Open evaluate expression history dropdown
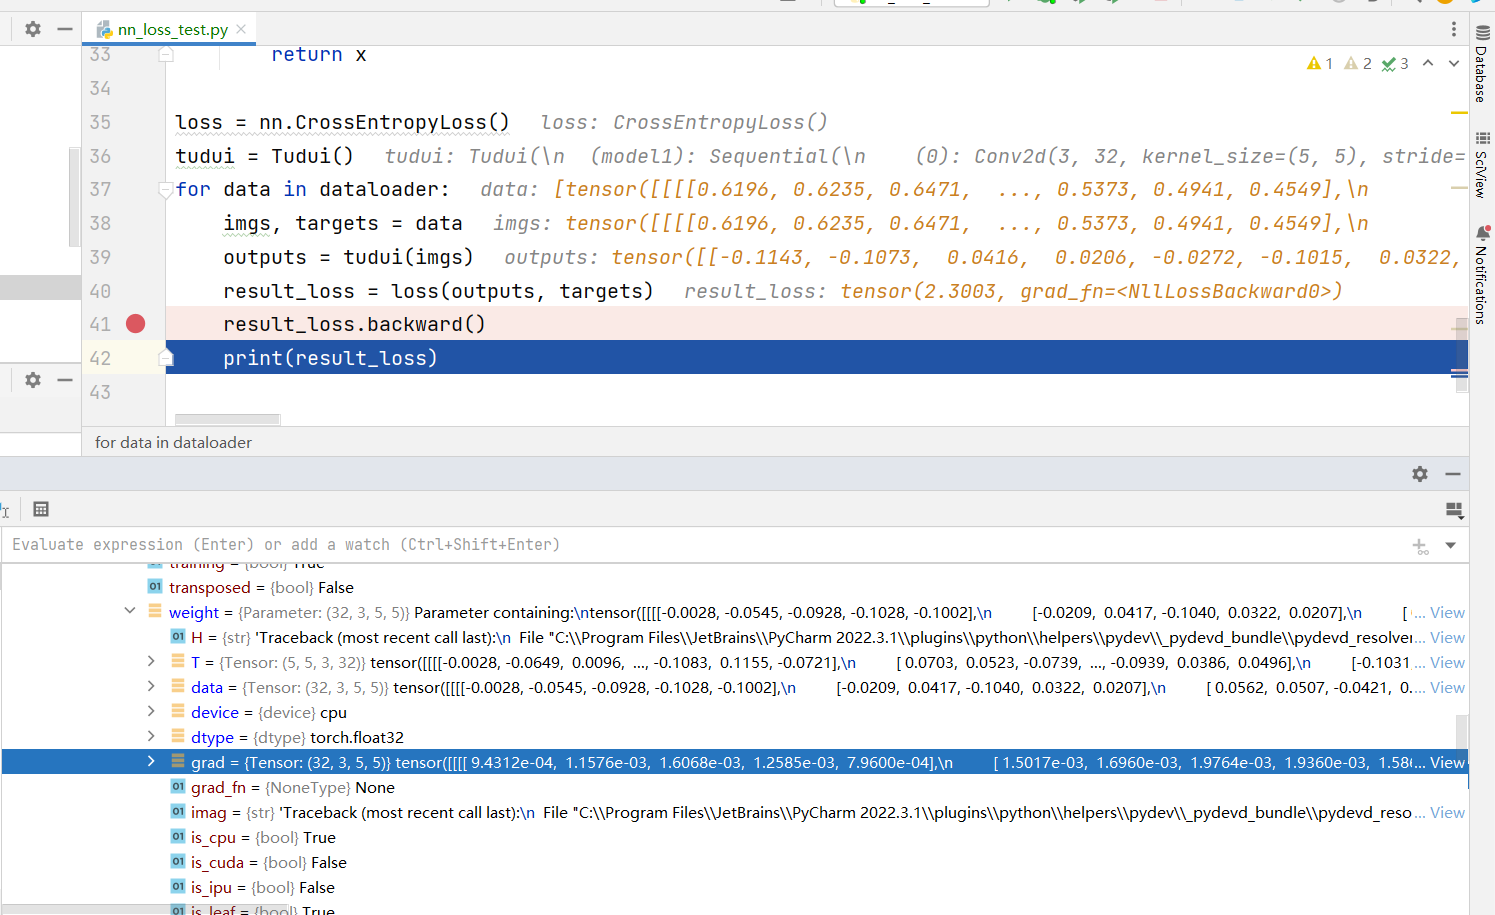This screenshot has width=1495, height=915. point(1450,545)
